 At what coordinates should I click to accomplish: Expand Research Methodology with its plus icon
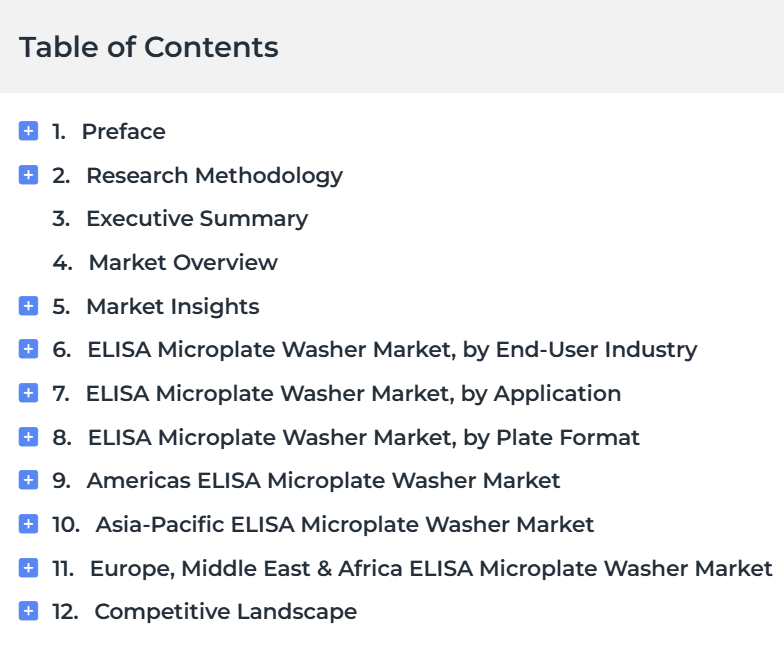[x=28, y=175]
